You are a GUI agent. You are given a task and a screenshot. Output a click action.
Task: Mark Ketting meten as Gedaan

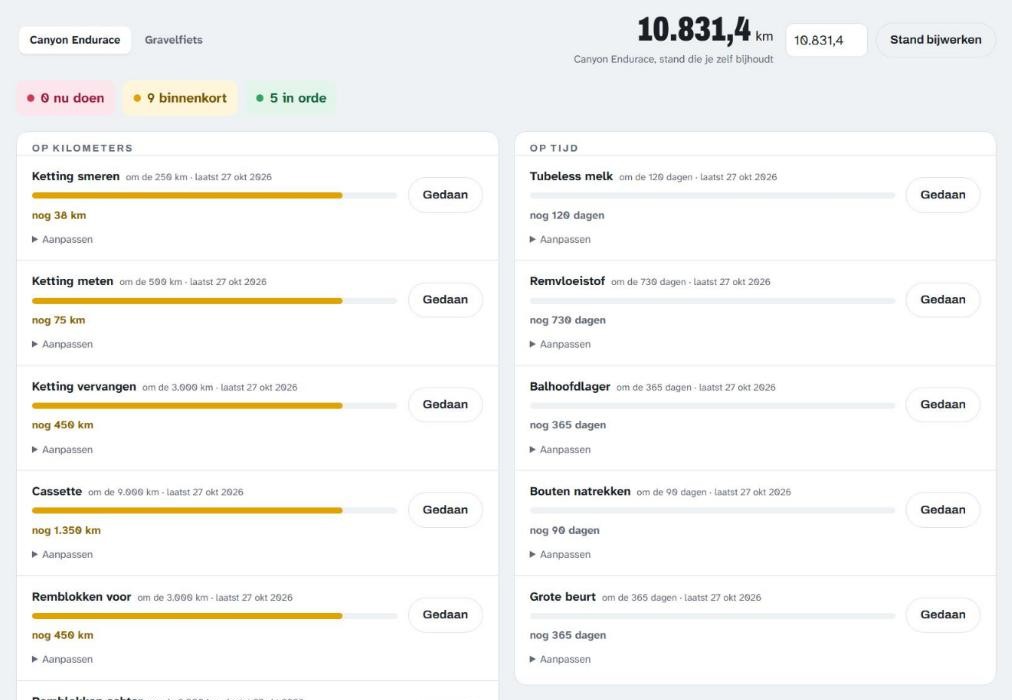(445, 299)
